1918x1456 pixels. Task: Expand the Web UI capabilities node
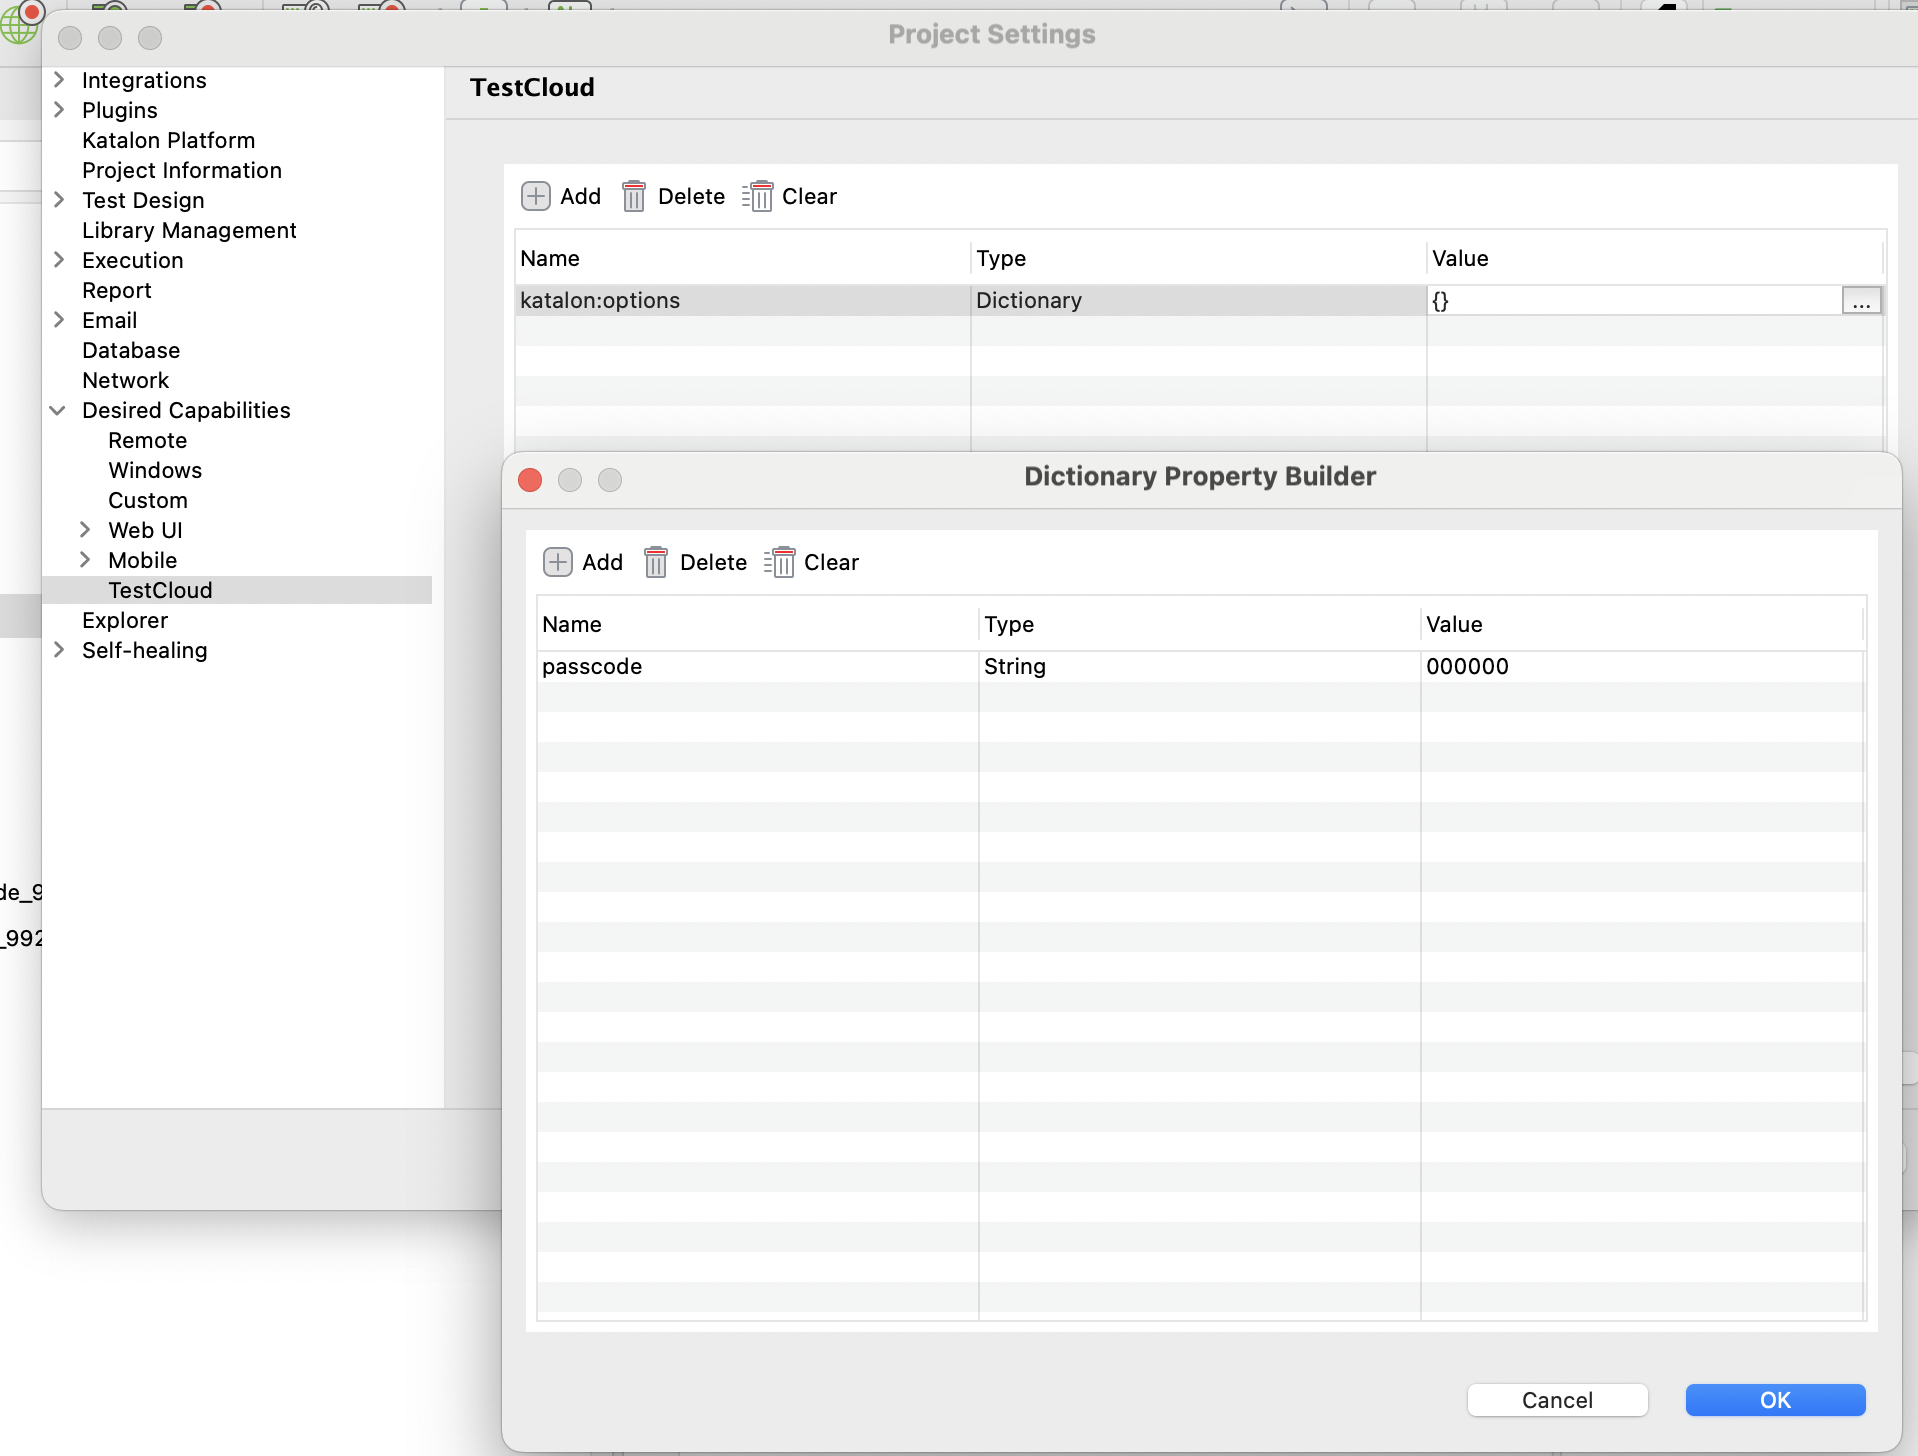click(85, 530)
